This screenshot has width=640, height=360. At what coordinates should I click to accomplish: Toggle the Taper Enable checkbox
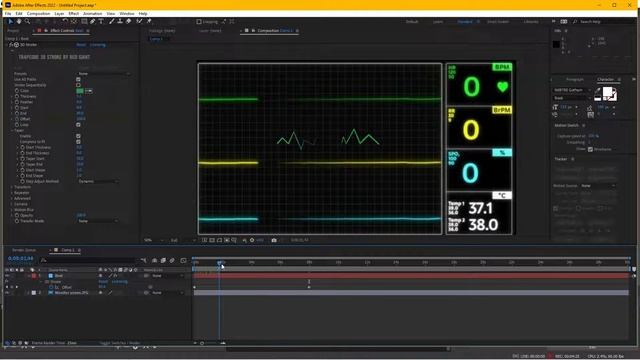(78, 136)
